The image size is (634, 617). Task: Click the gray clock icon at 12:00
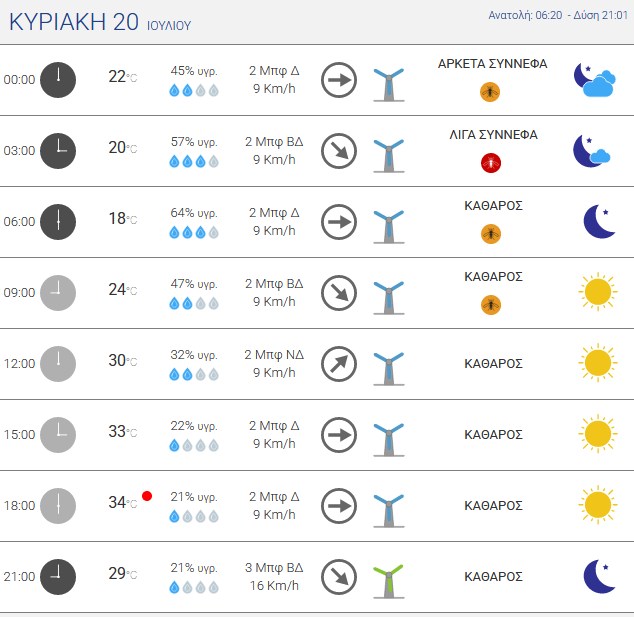(58, 364)
